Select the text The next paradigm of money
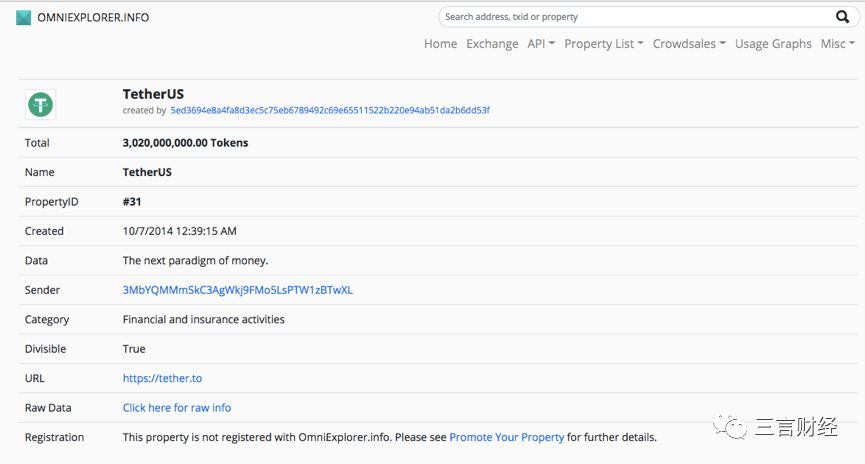 pyautogui.click(x=195, y=261)
